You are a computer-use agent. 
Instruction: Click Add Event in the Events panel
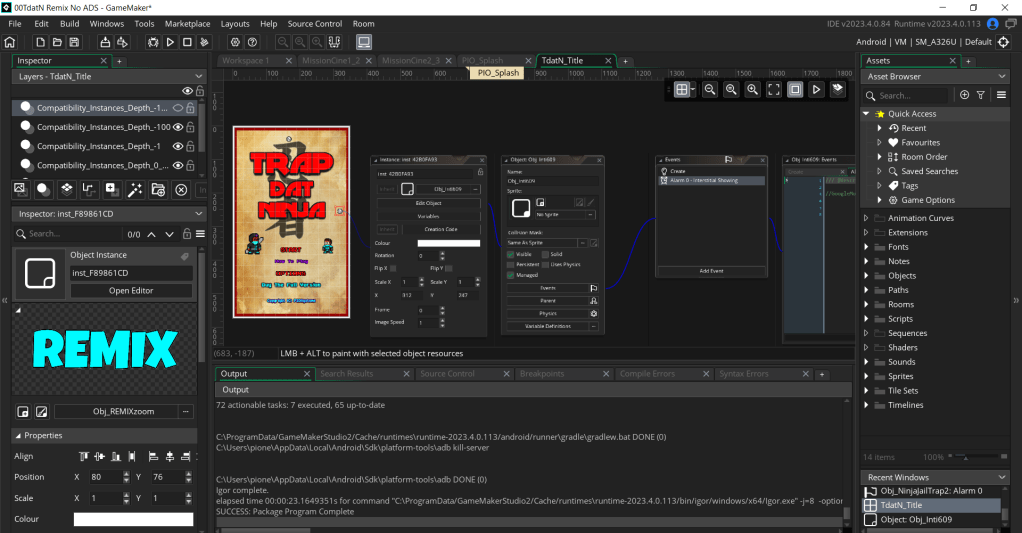coord(711,271)
